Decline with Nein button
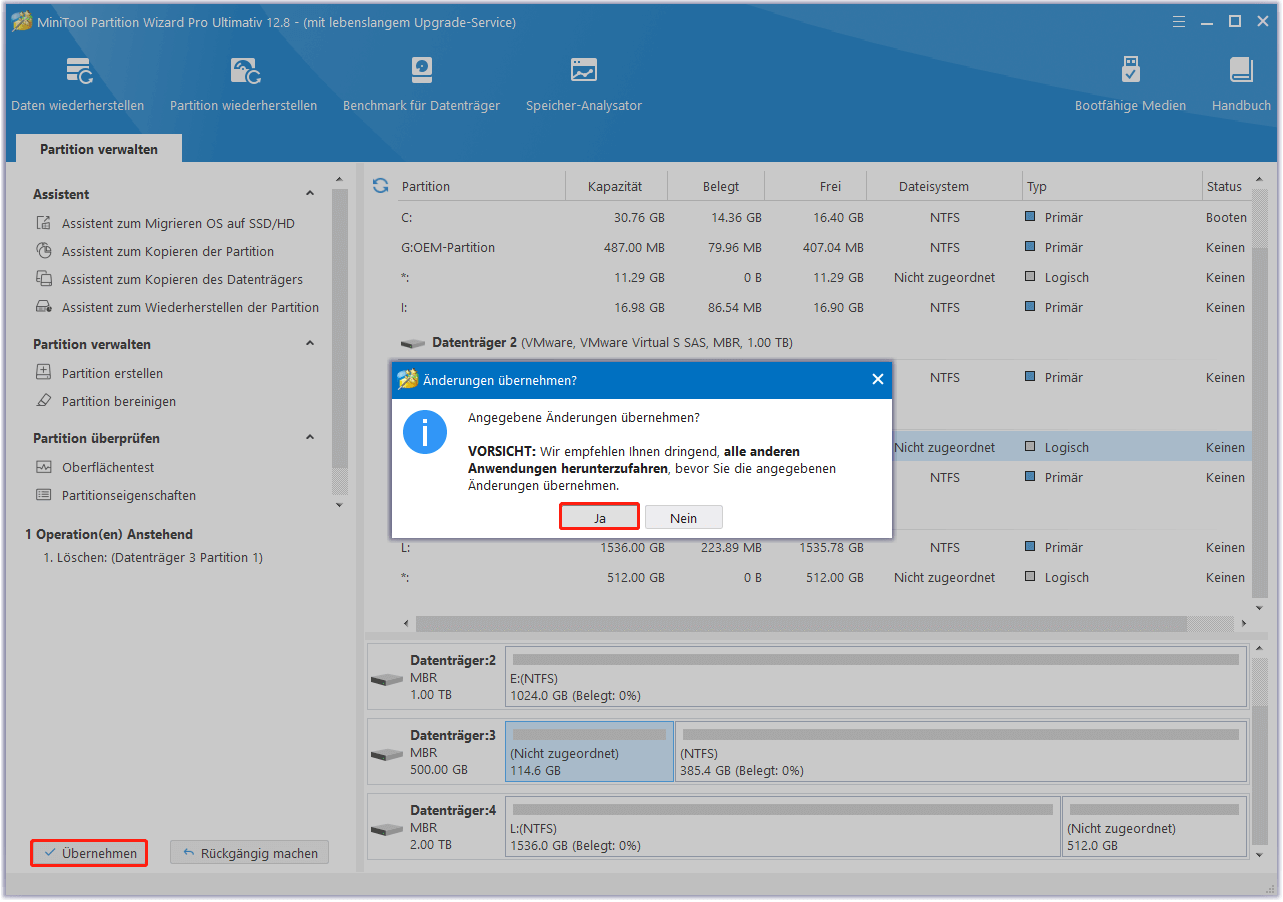1283x902 pixels. (684, 517)
